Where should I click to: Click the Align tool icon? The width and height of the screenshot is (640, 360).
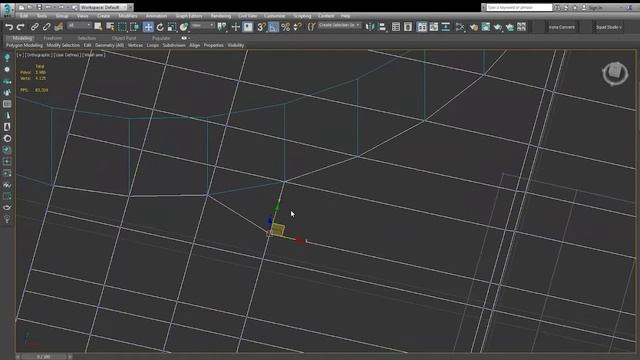point(382,27)
